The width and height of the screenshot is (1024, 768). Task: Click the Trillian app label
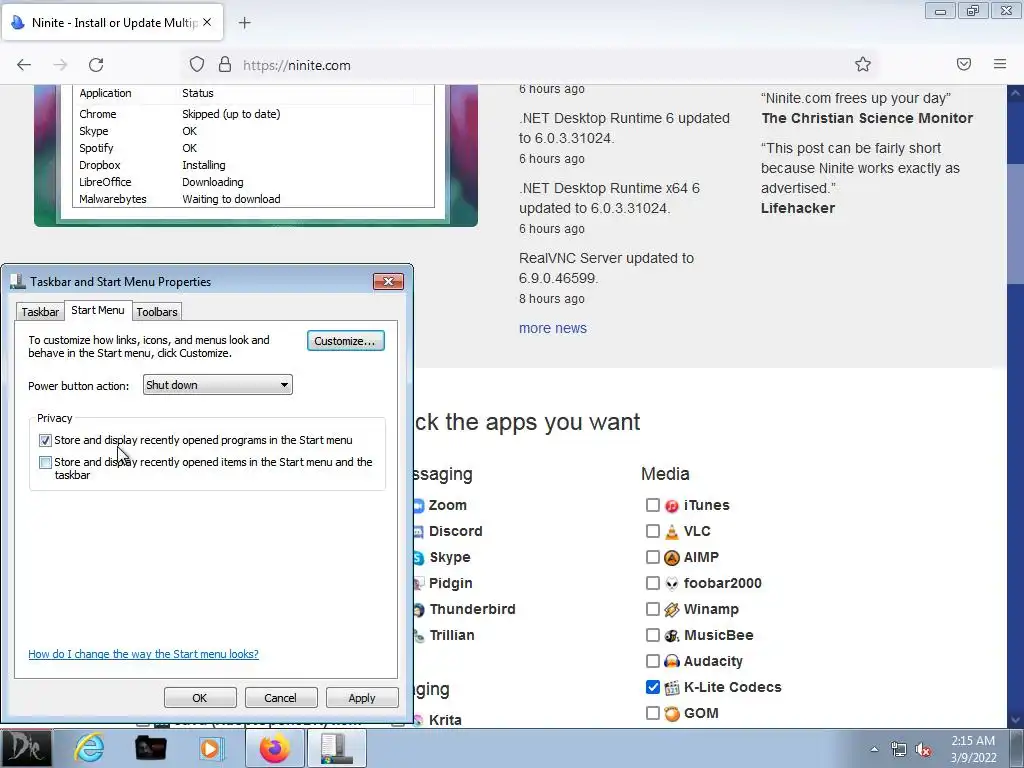coord(451,635)
